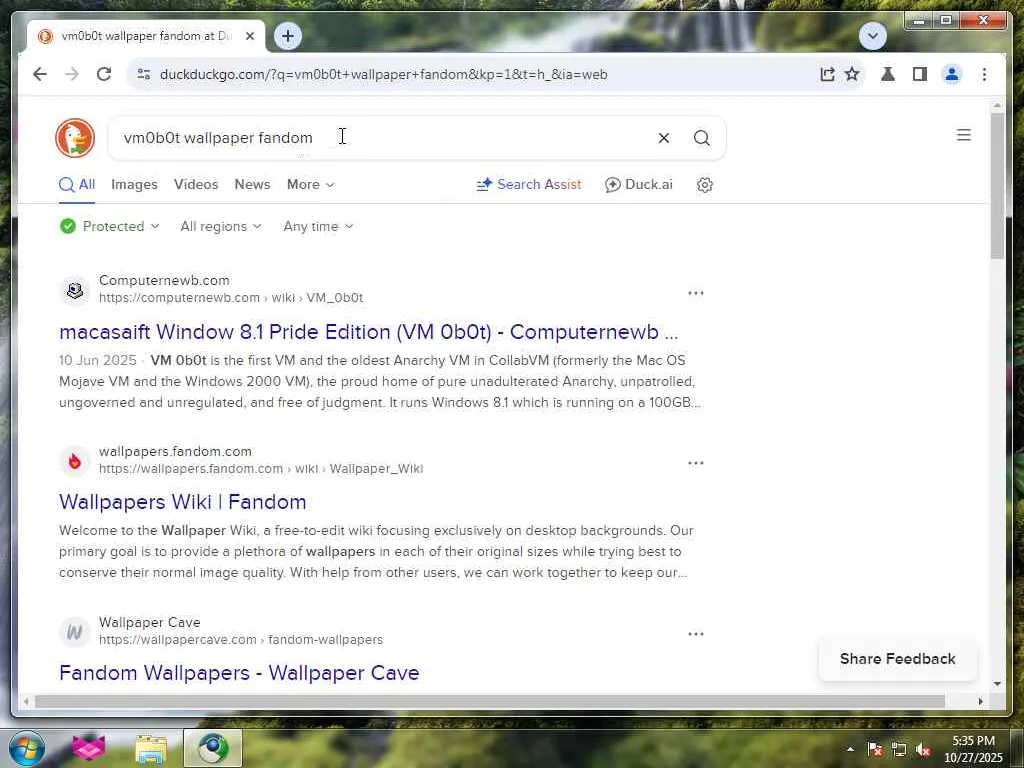The height and width of the screenshot is (768, 1024).
Task: Open the browser three-dot menu
Action: pyautogui.click(x=984, y=74)
